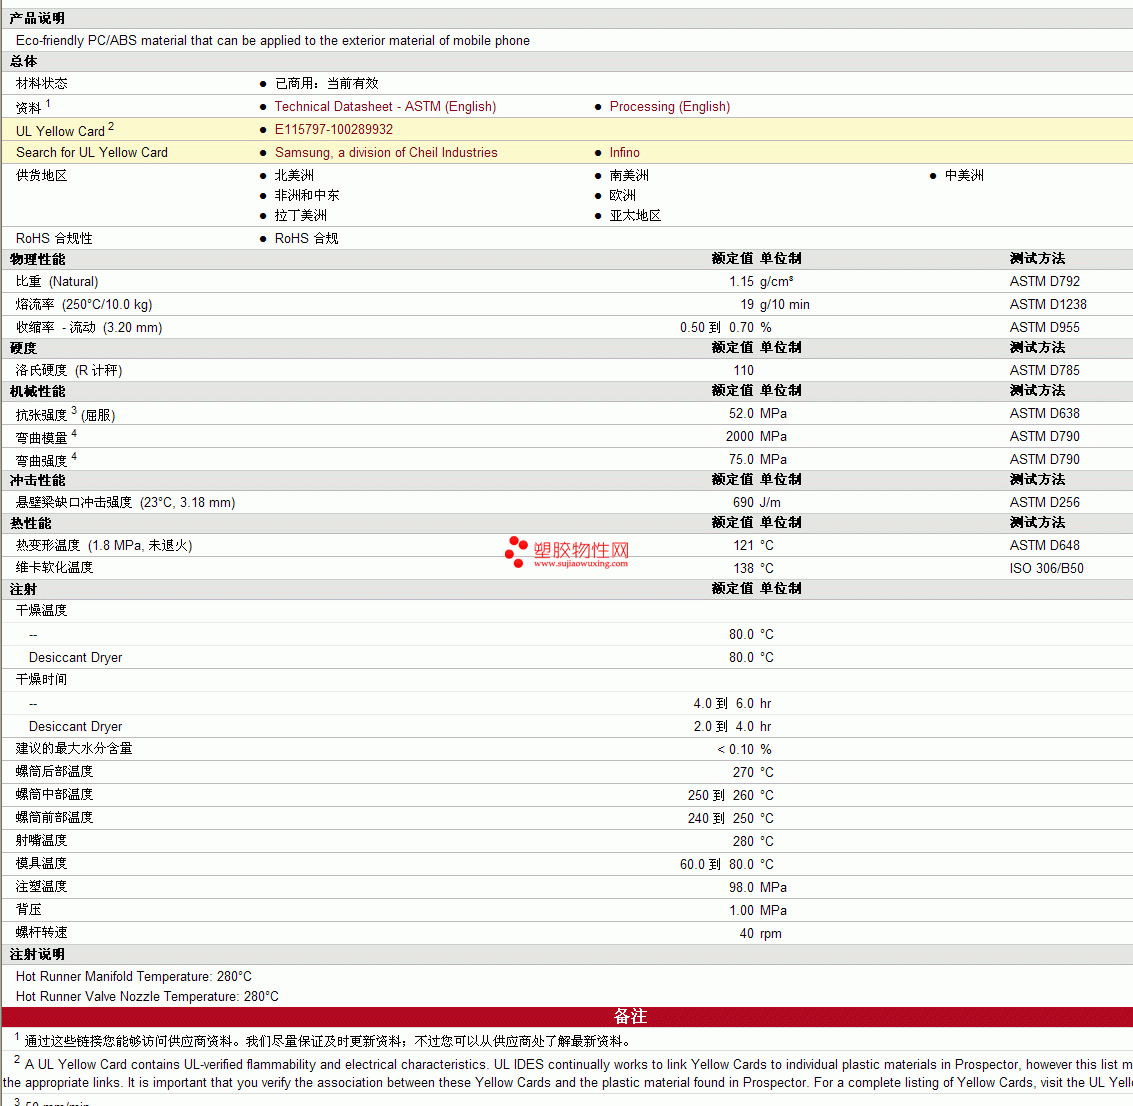Select drying time value 4.0 到 6.0 hr

pyautogui.click(x=732, y=704)
